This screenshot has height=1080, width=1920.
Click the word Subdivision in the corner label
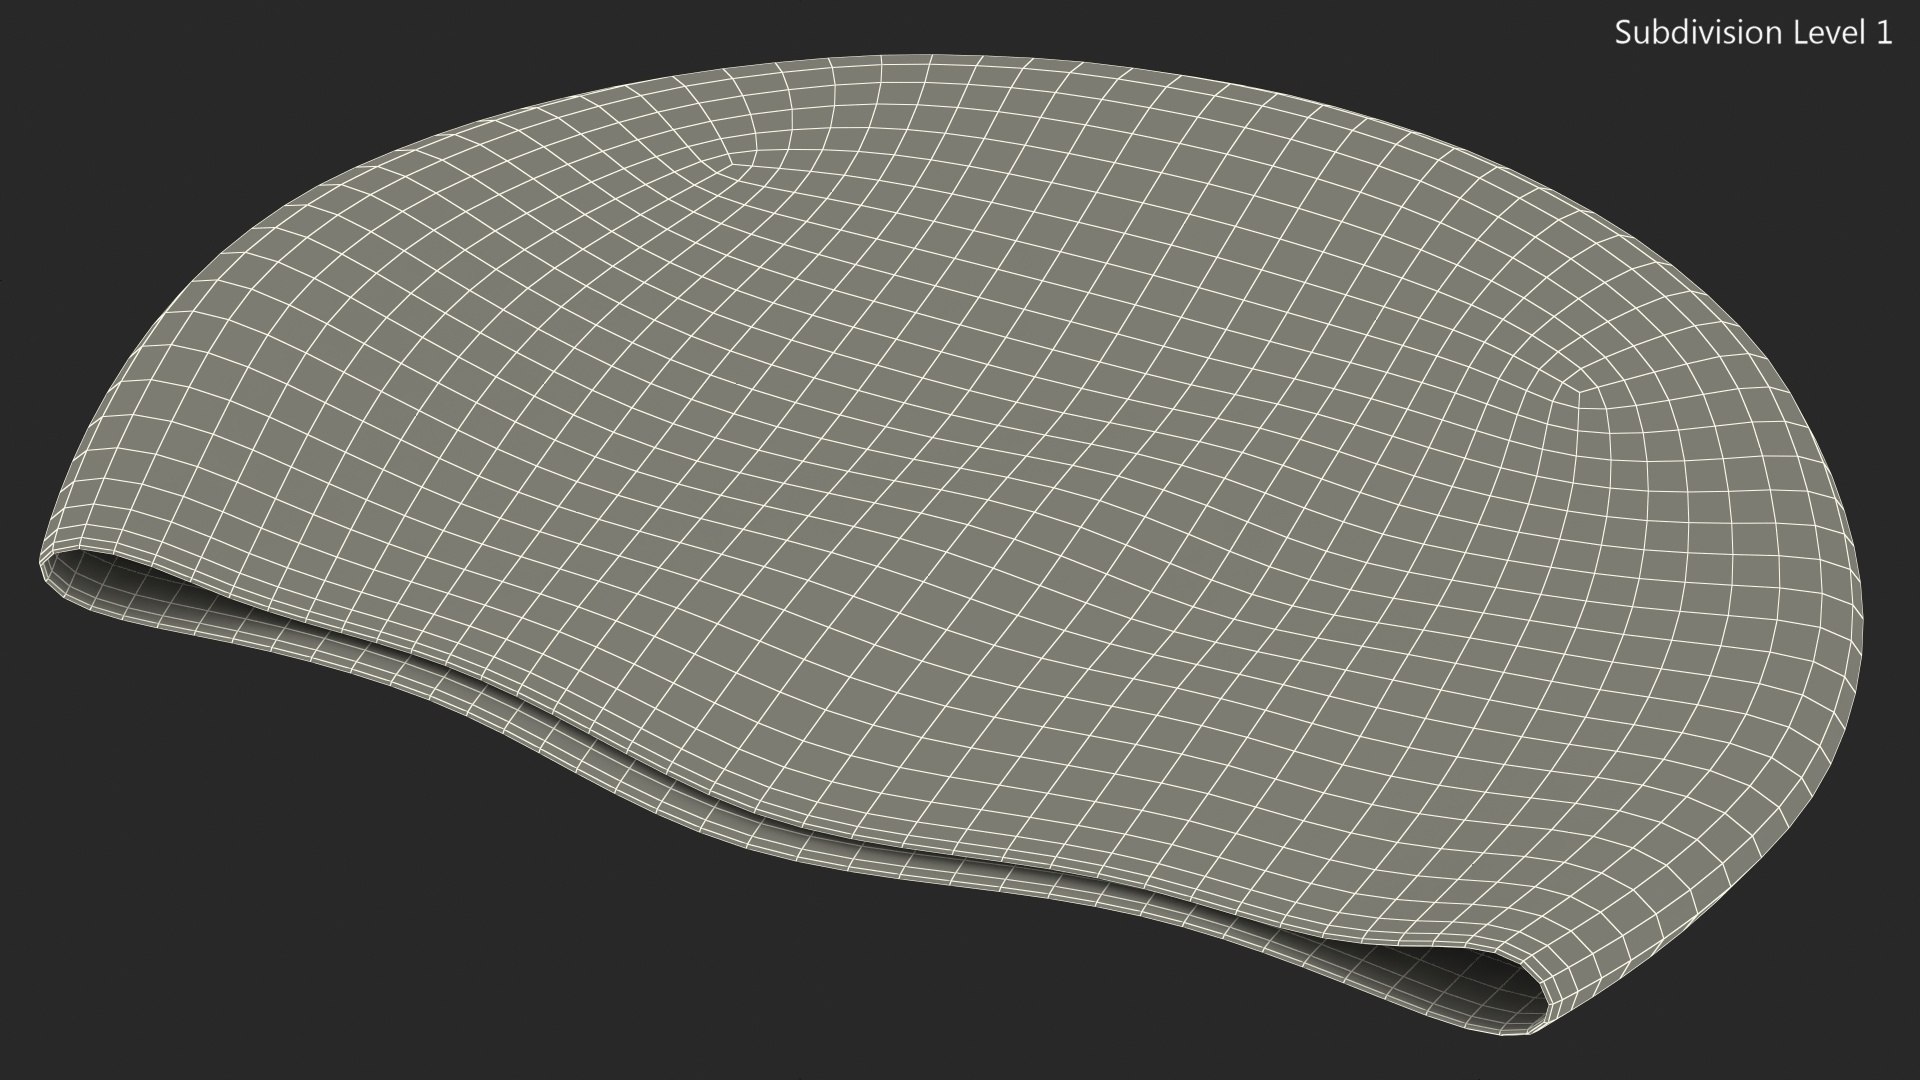[1698, 33]
